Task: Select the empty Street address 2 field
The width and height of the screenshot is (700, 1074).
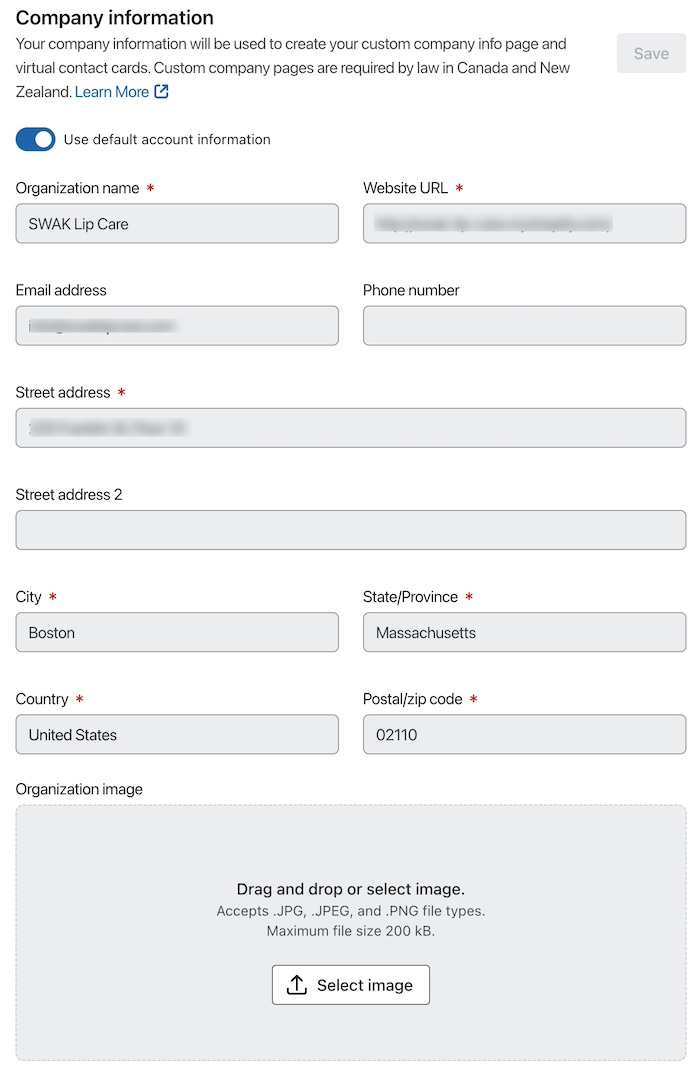Action: pos(350,529)
